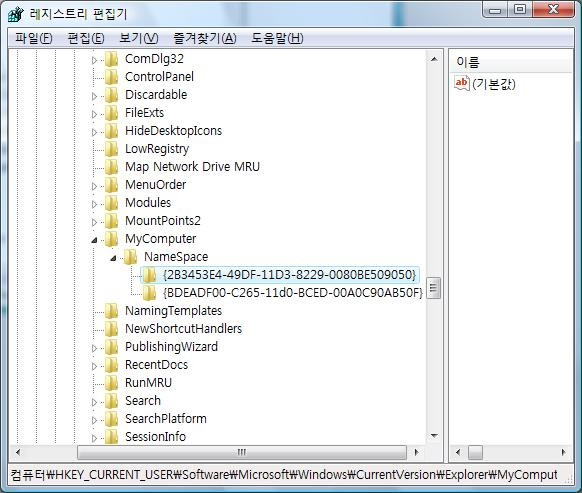Collapse the NameSpace key
The image size is (582, 493).
click(113, 258)
